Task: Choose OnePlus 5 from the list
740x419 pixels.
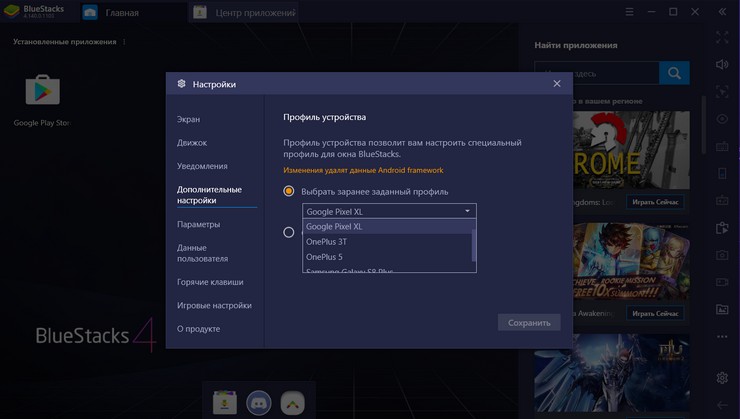Action: [324, 257]
